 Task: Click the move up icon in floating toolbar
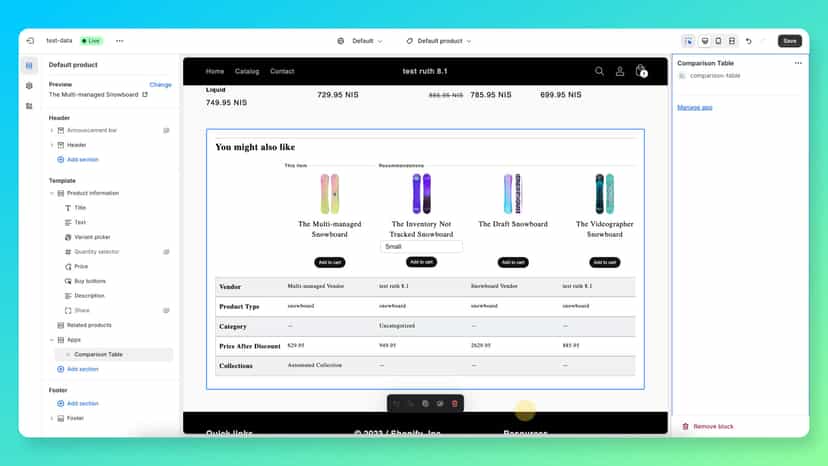coord(396,404)
